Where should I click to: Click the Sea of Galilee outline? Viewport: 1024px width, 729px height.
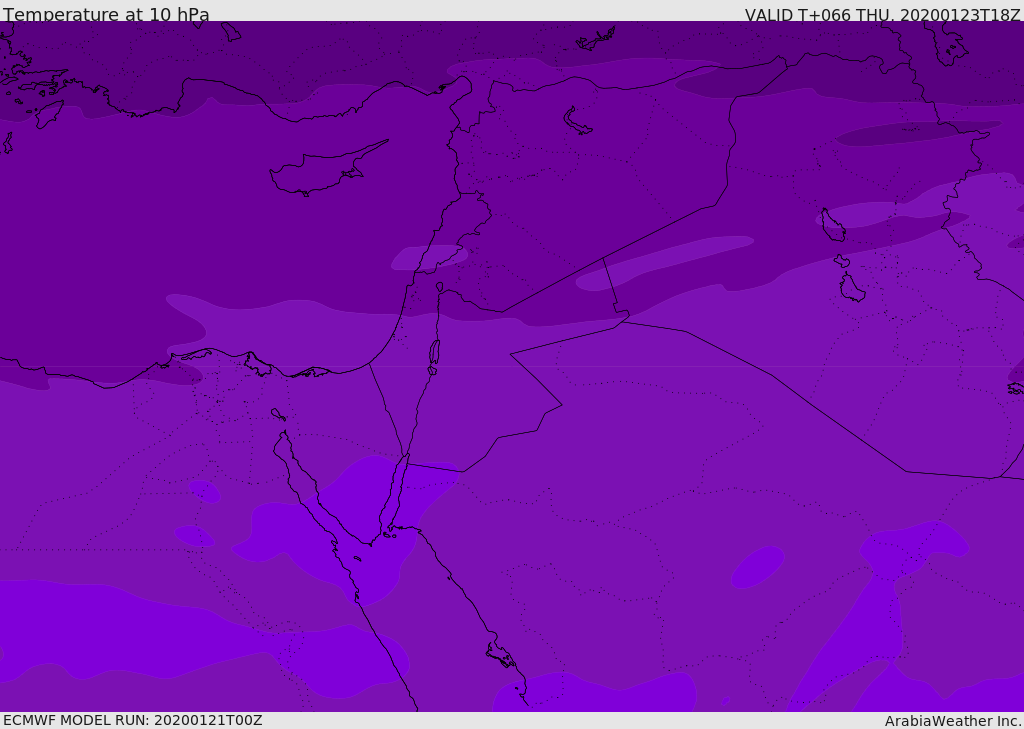(x=440, y=287)
